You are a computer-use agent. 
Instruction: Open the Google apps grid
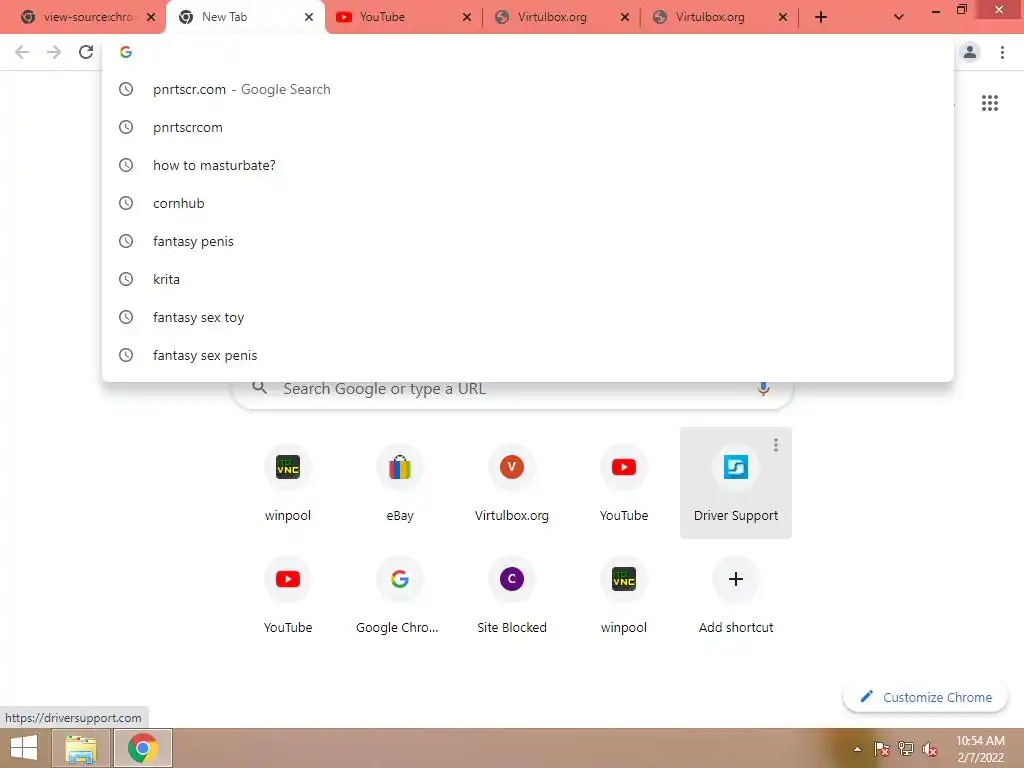click(989, 103)
